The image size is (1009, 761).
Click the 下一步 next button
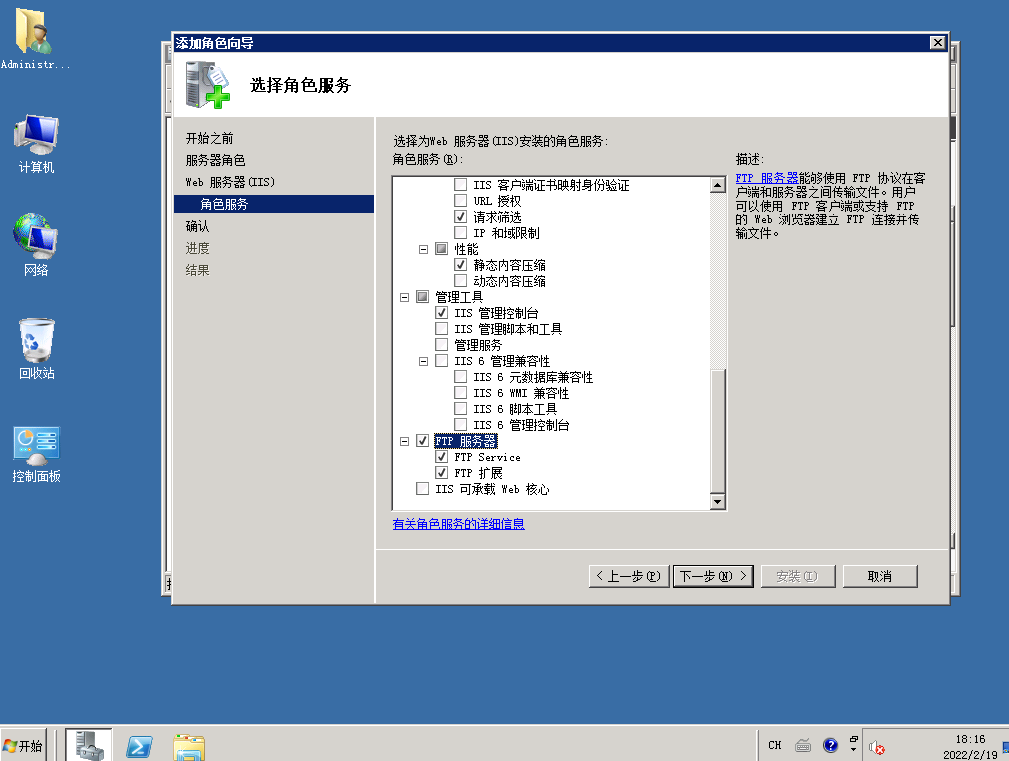(713, 576)
